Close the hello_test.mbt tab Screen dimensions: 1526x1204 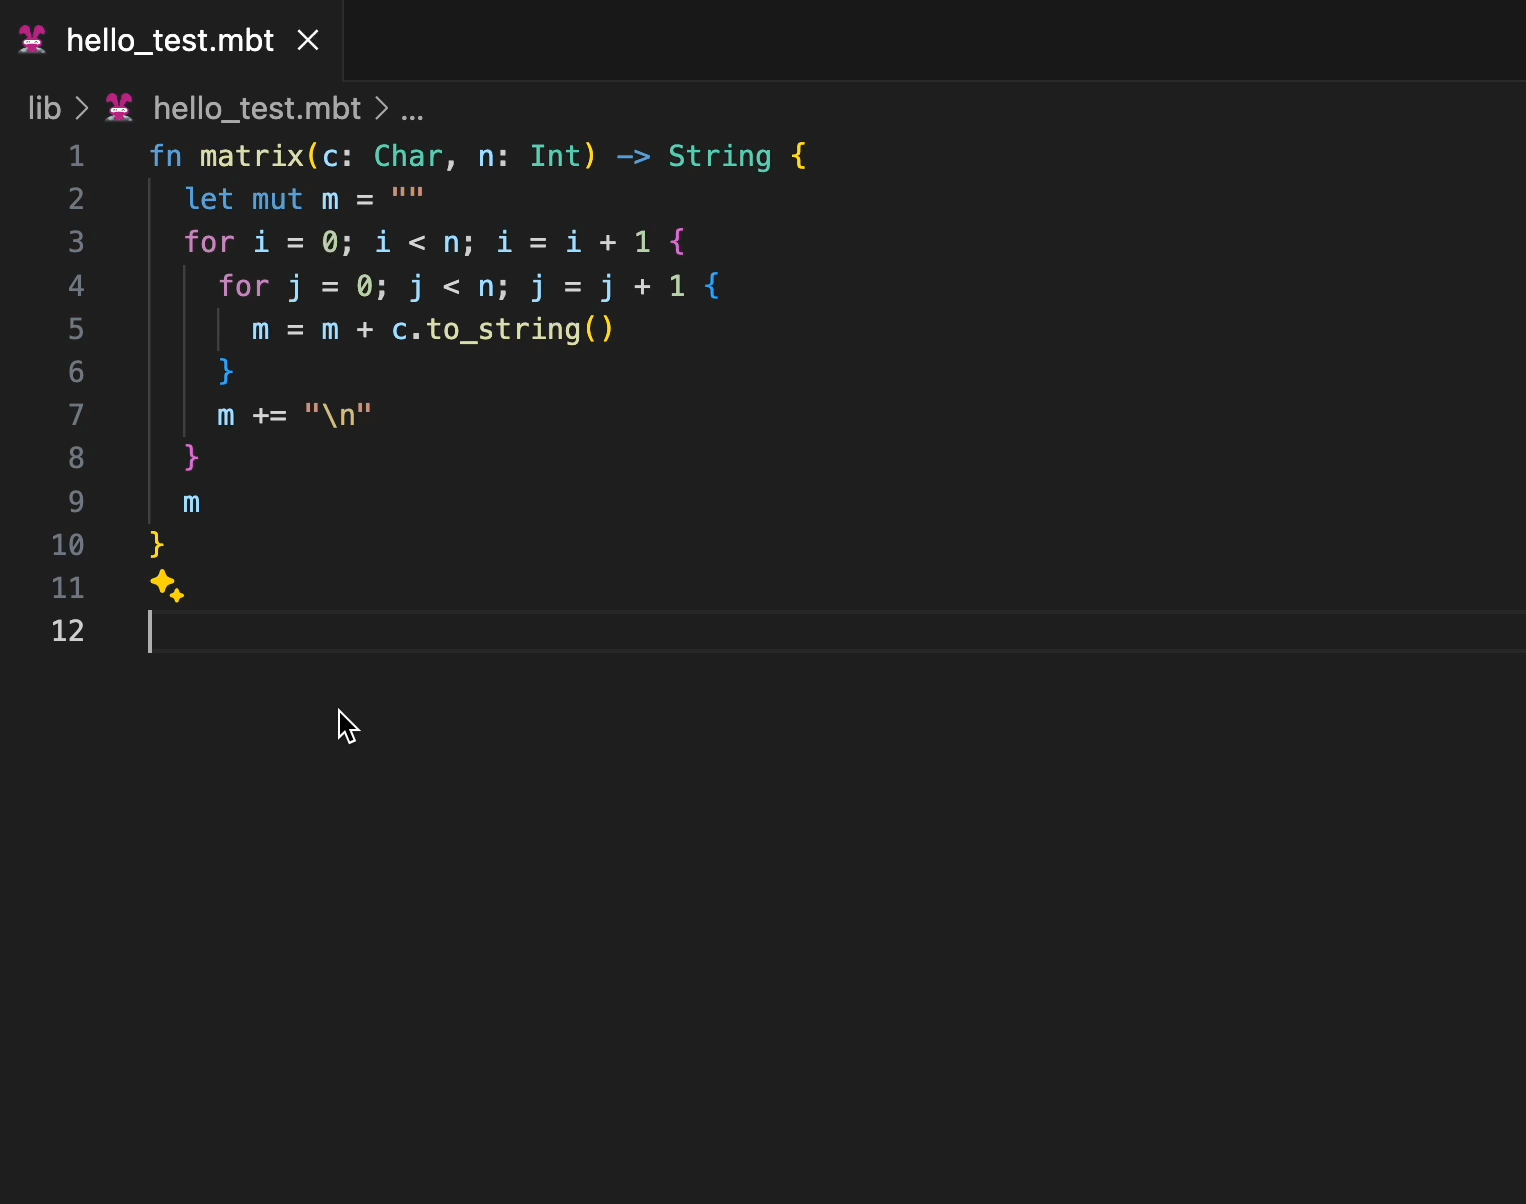point(308,40)
